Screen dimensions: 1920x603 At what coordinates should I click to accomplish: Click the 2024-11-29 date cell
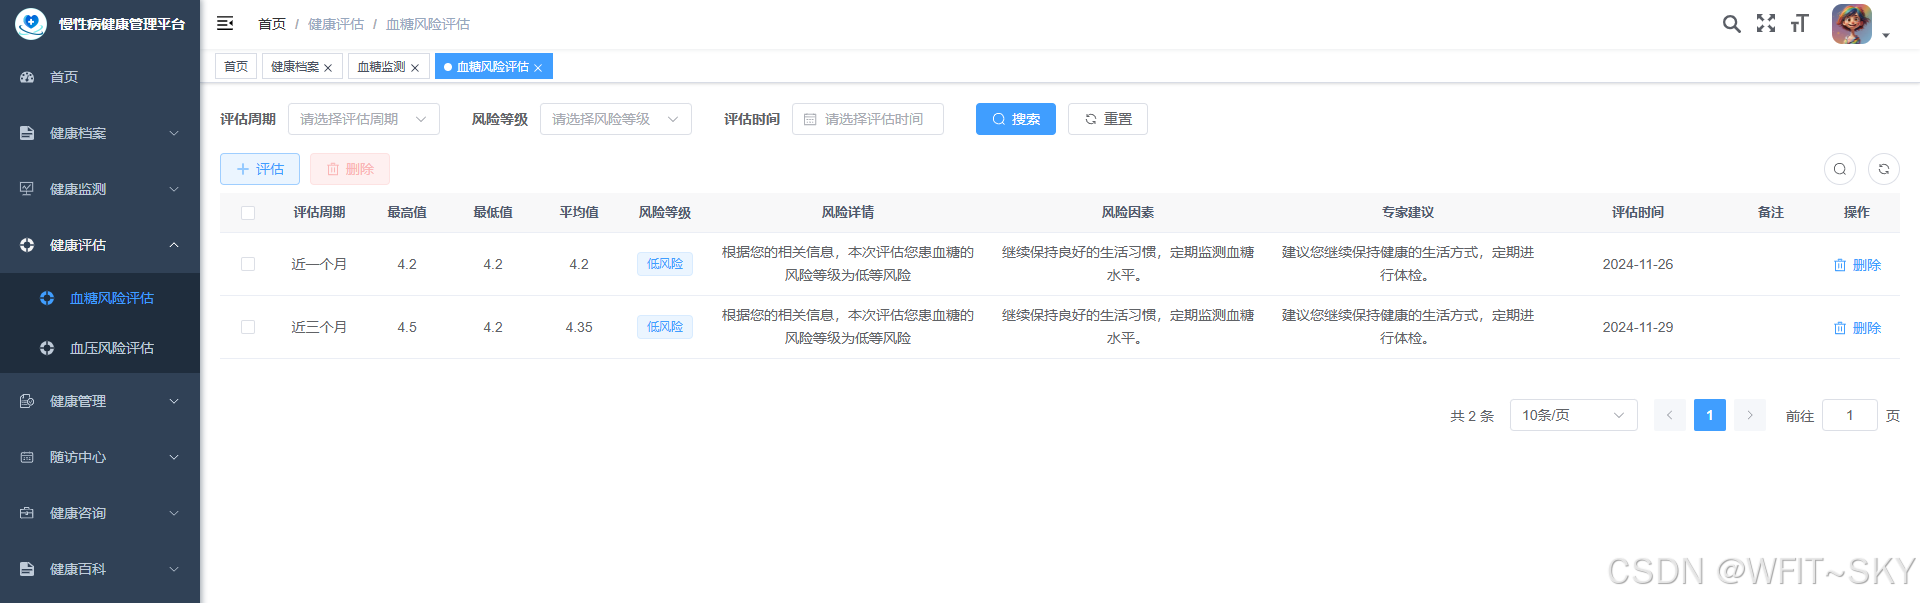coord(1638,327)
